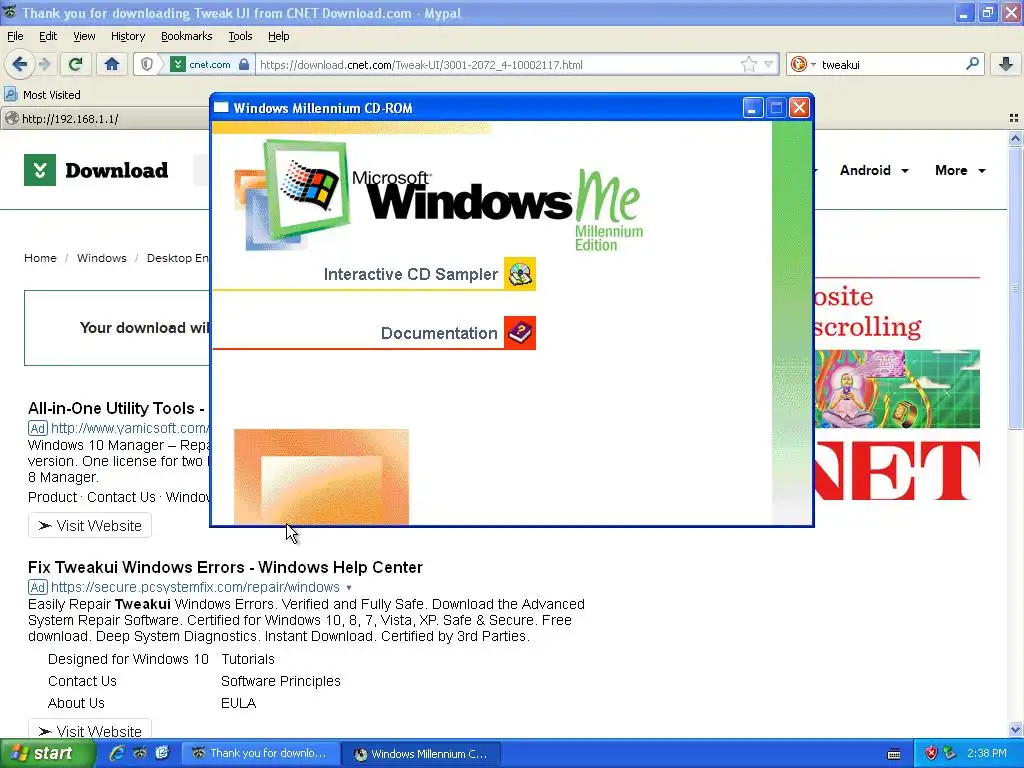The image size is (1024, 768).
Task: Launch Mypal raccoon icon in quick launch
Action: point(139,753)
